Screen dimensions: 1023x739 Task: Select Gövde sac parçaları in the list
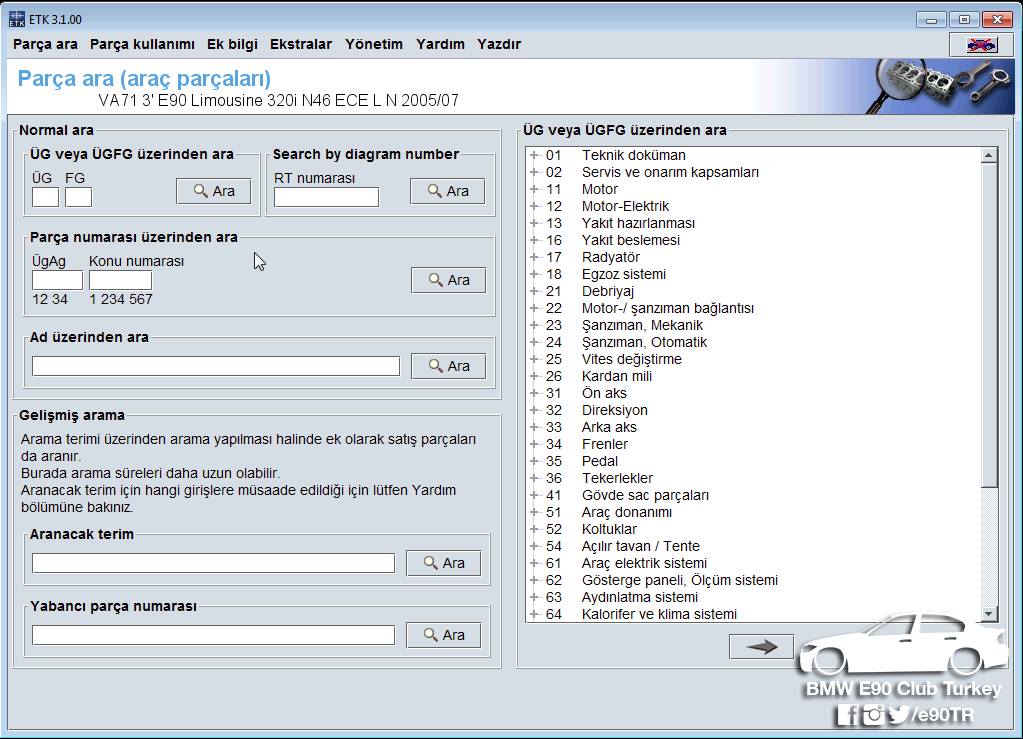tap(645, 495)
